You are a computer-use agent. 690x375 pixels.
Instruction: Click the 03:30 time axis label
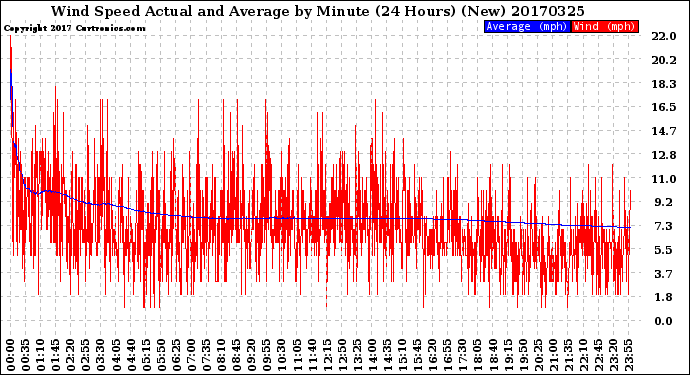(101, 355)
